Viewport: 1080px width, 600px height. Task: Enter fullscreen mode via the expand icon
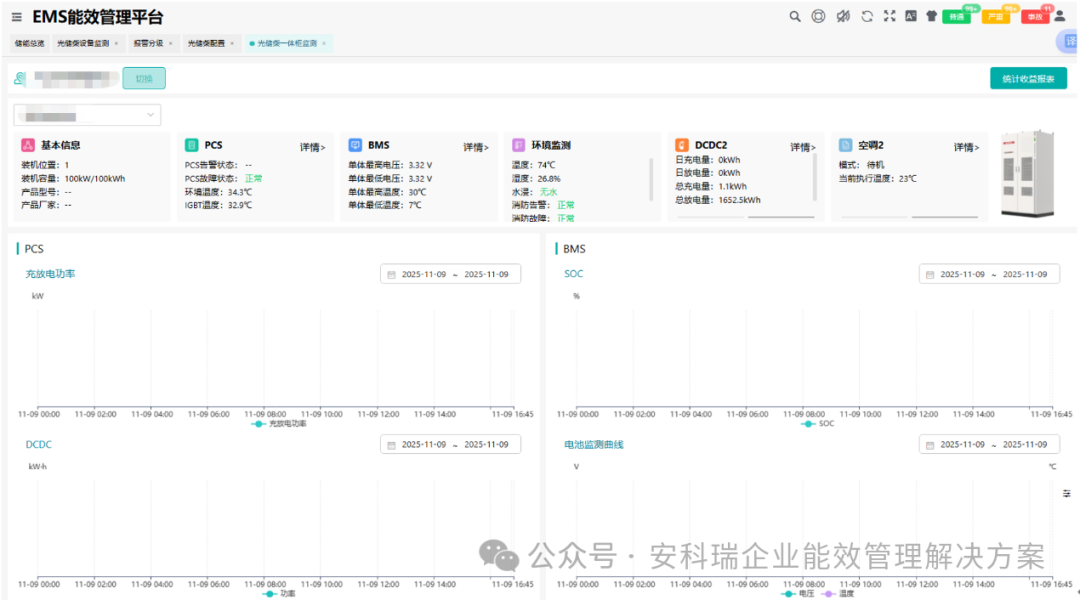890,17
